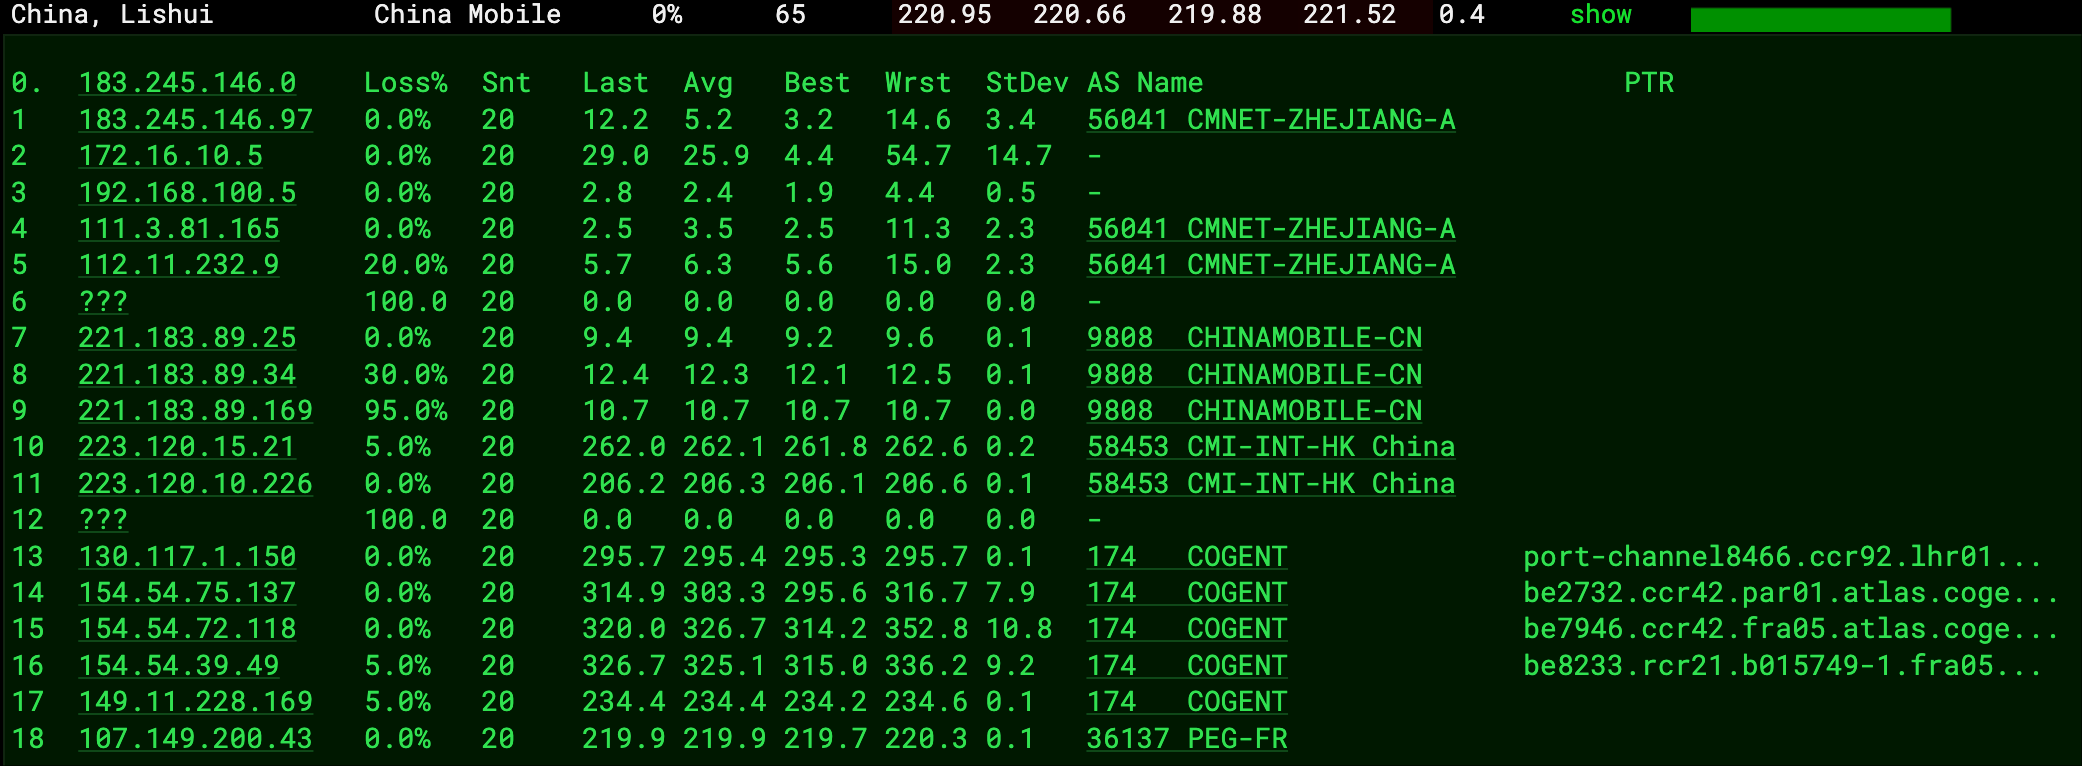
Task: Select PTR be2732.ccr42.par01.atlas text
Action: click(x=1791, y=593)
